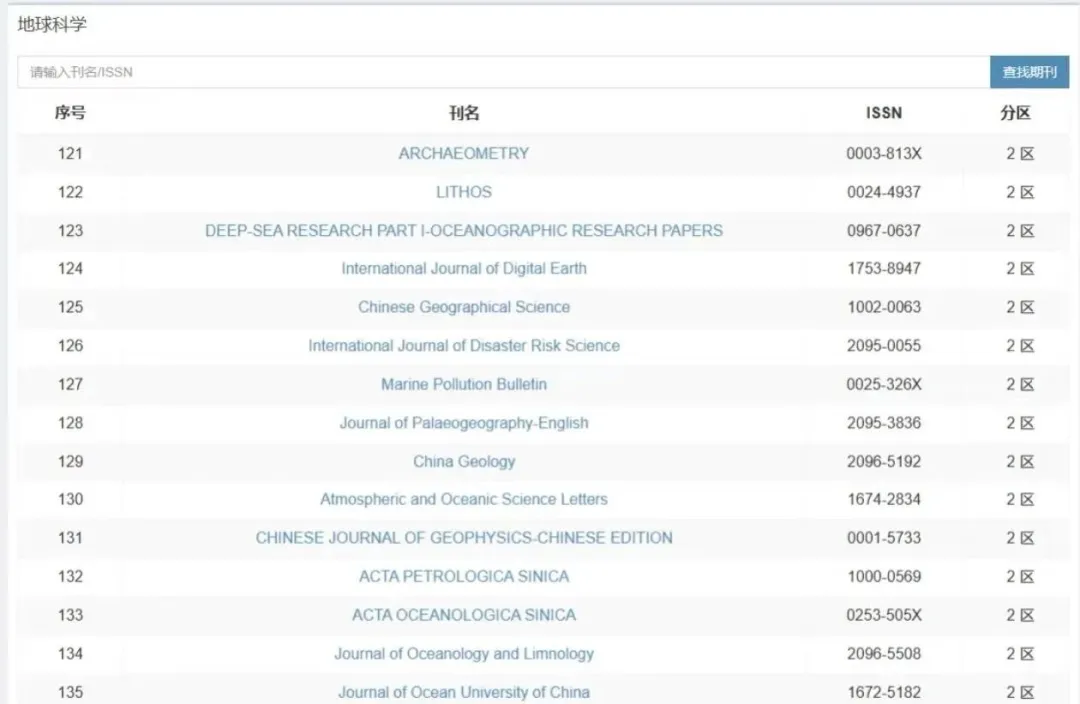This screenshot has height=704, width=1080.
Task: Select ISSN 2096-5192 cell
Action: tap(884, 462)
